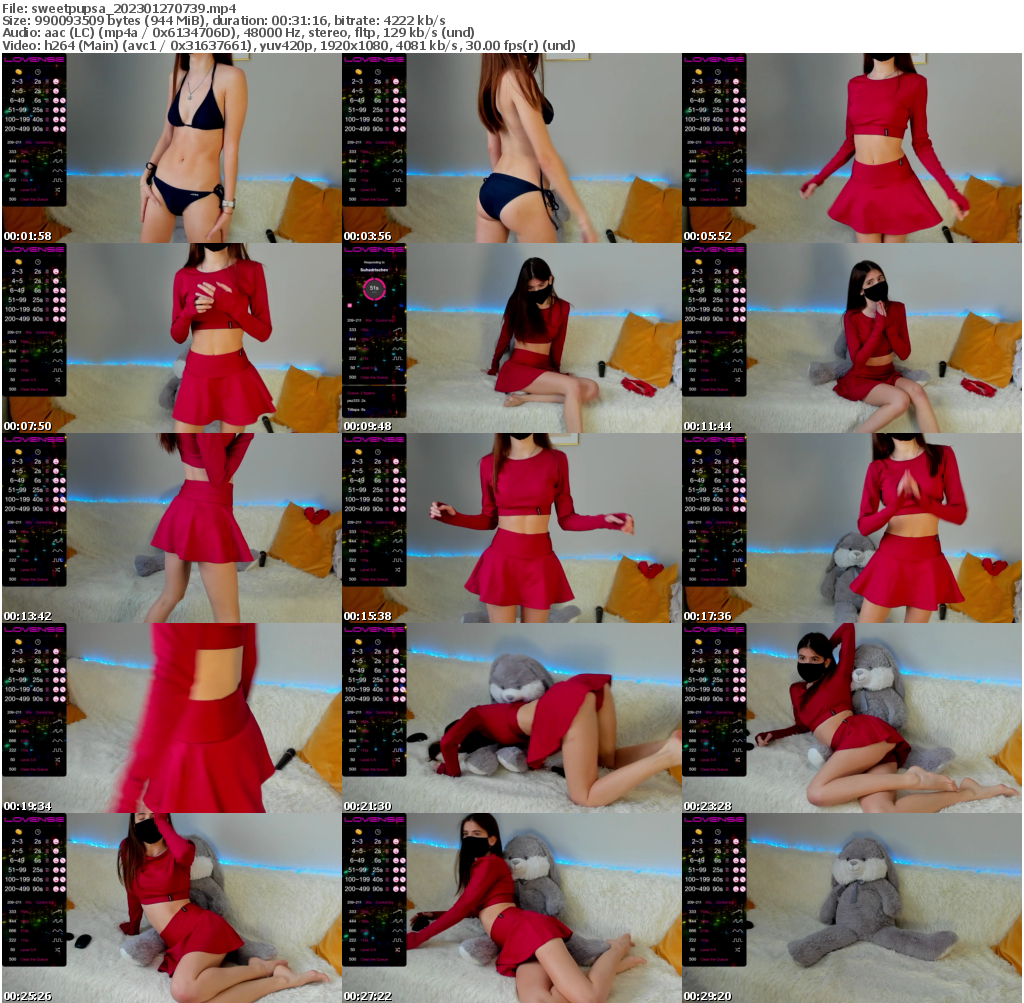Click the LOVENSE logo in the overlay header
Image resolution: width=1024 pixels, height=1003 pixels.
(34, 58)
